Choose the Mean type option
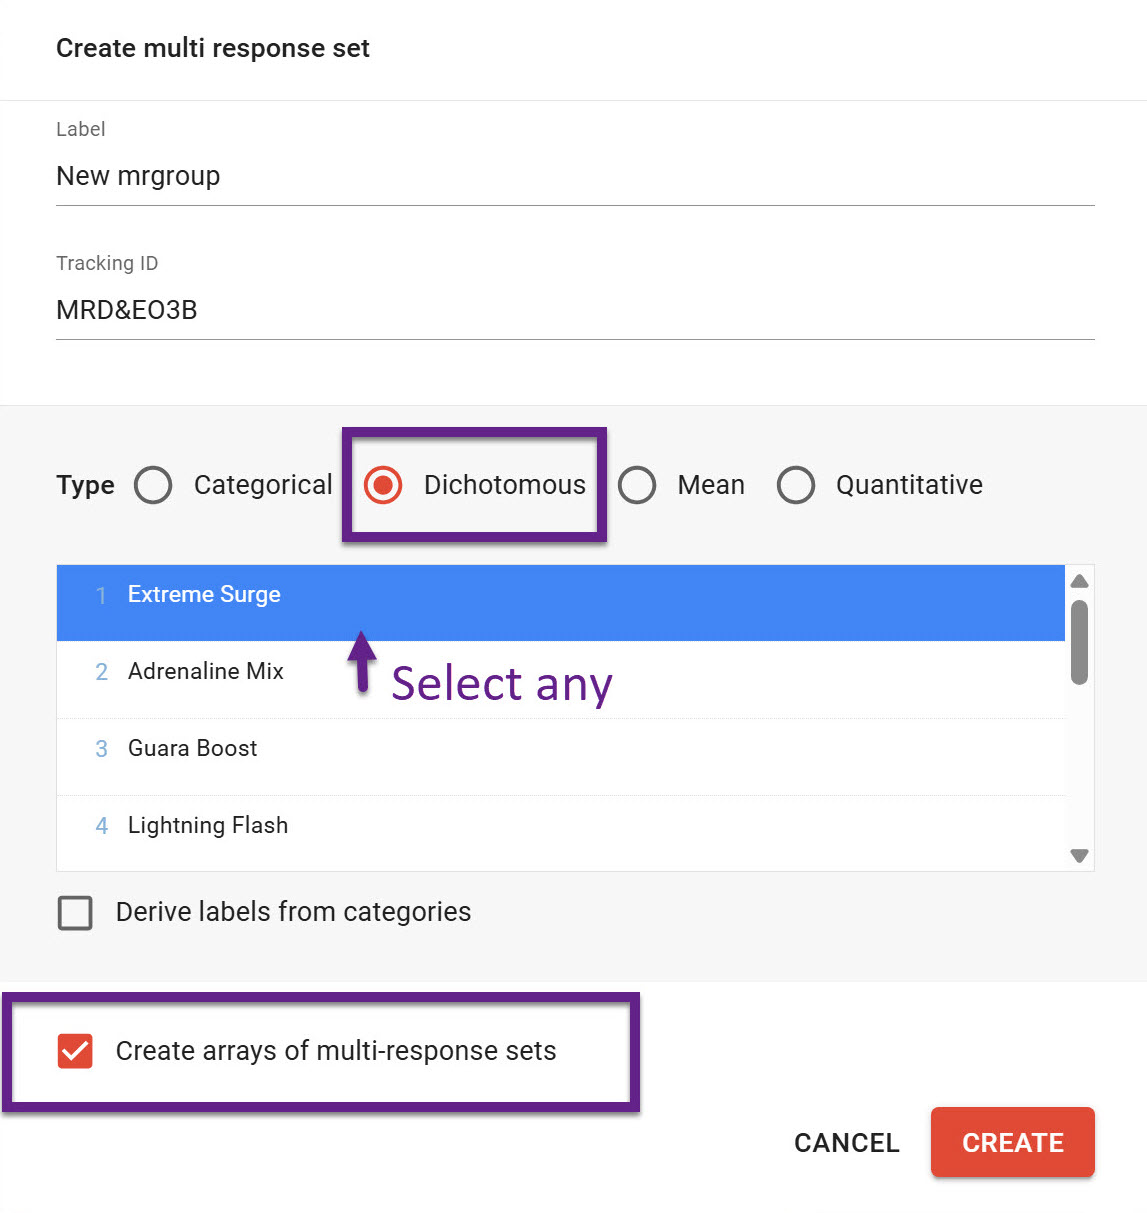 point(637,485)
